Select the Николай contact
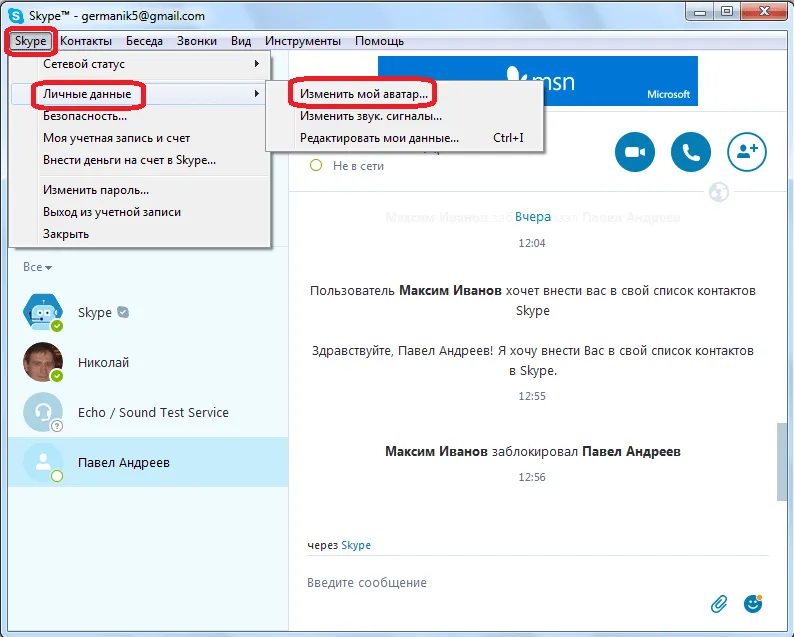Image resolution: width=794 pixels, height=637 pixels. pos(148,362)
